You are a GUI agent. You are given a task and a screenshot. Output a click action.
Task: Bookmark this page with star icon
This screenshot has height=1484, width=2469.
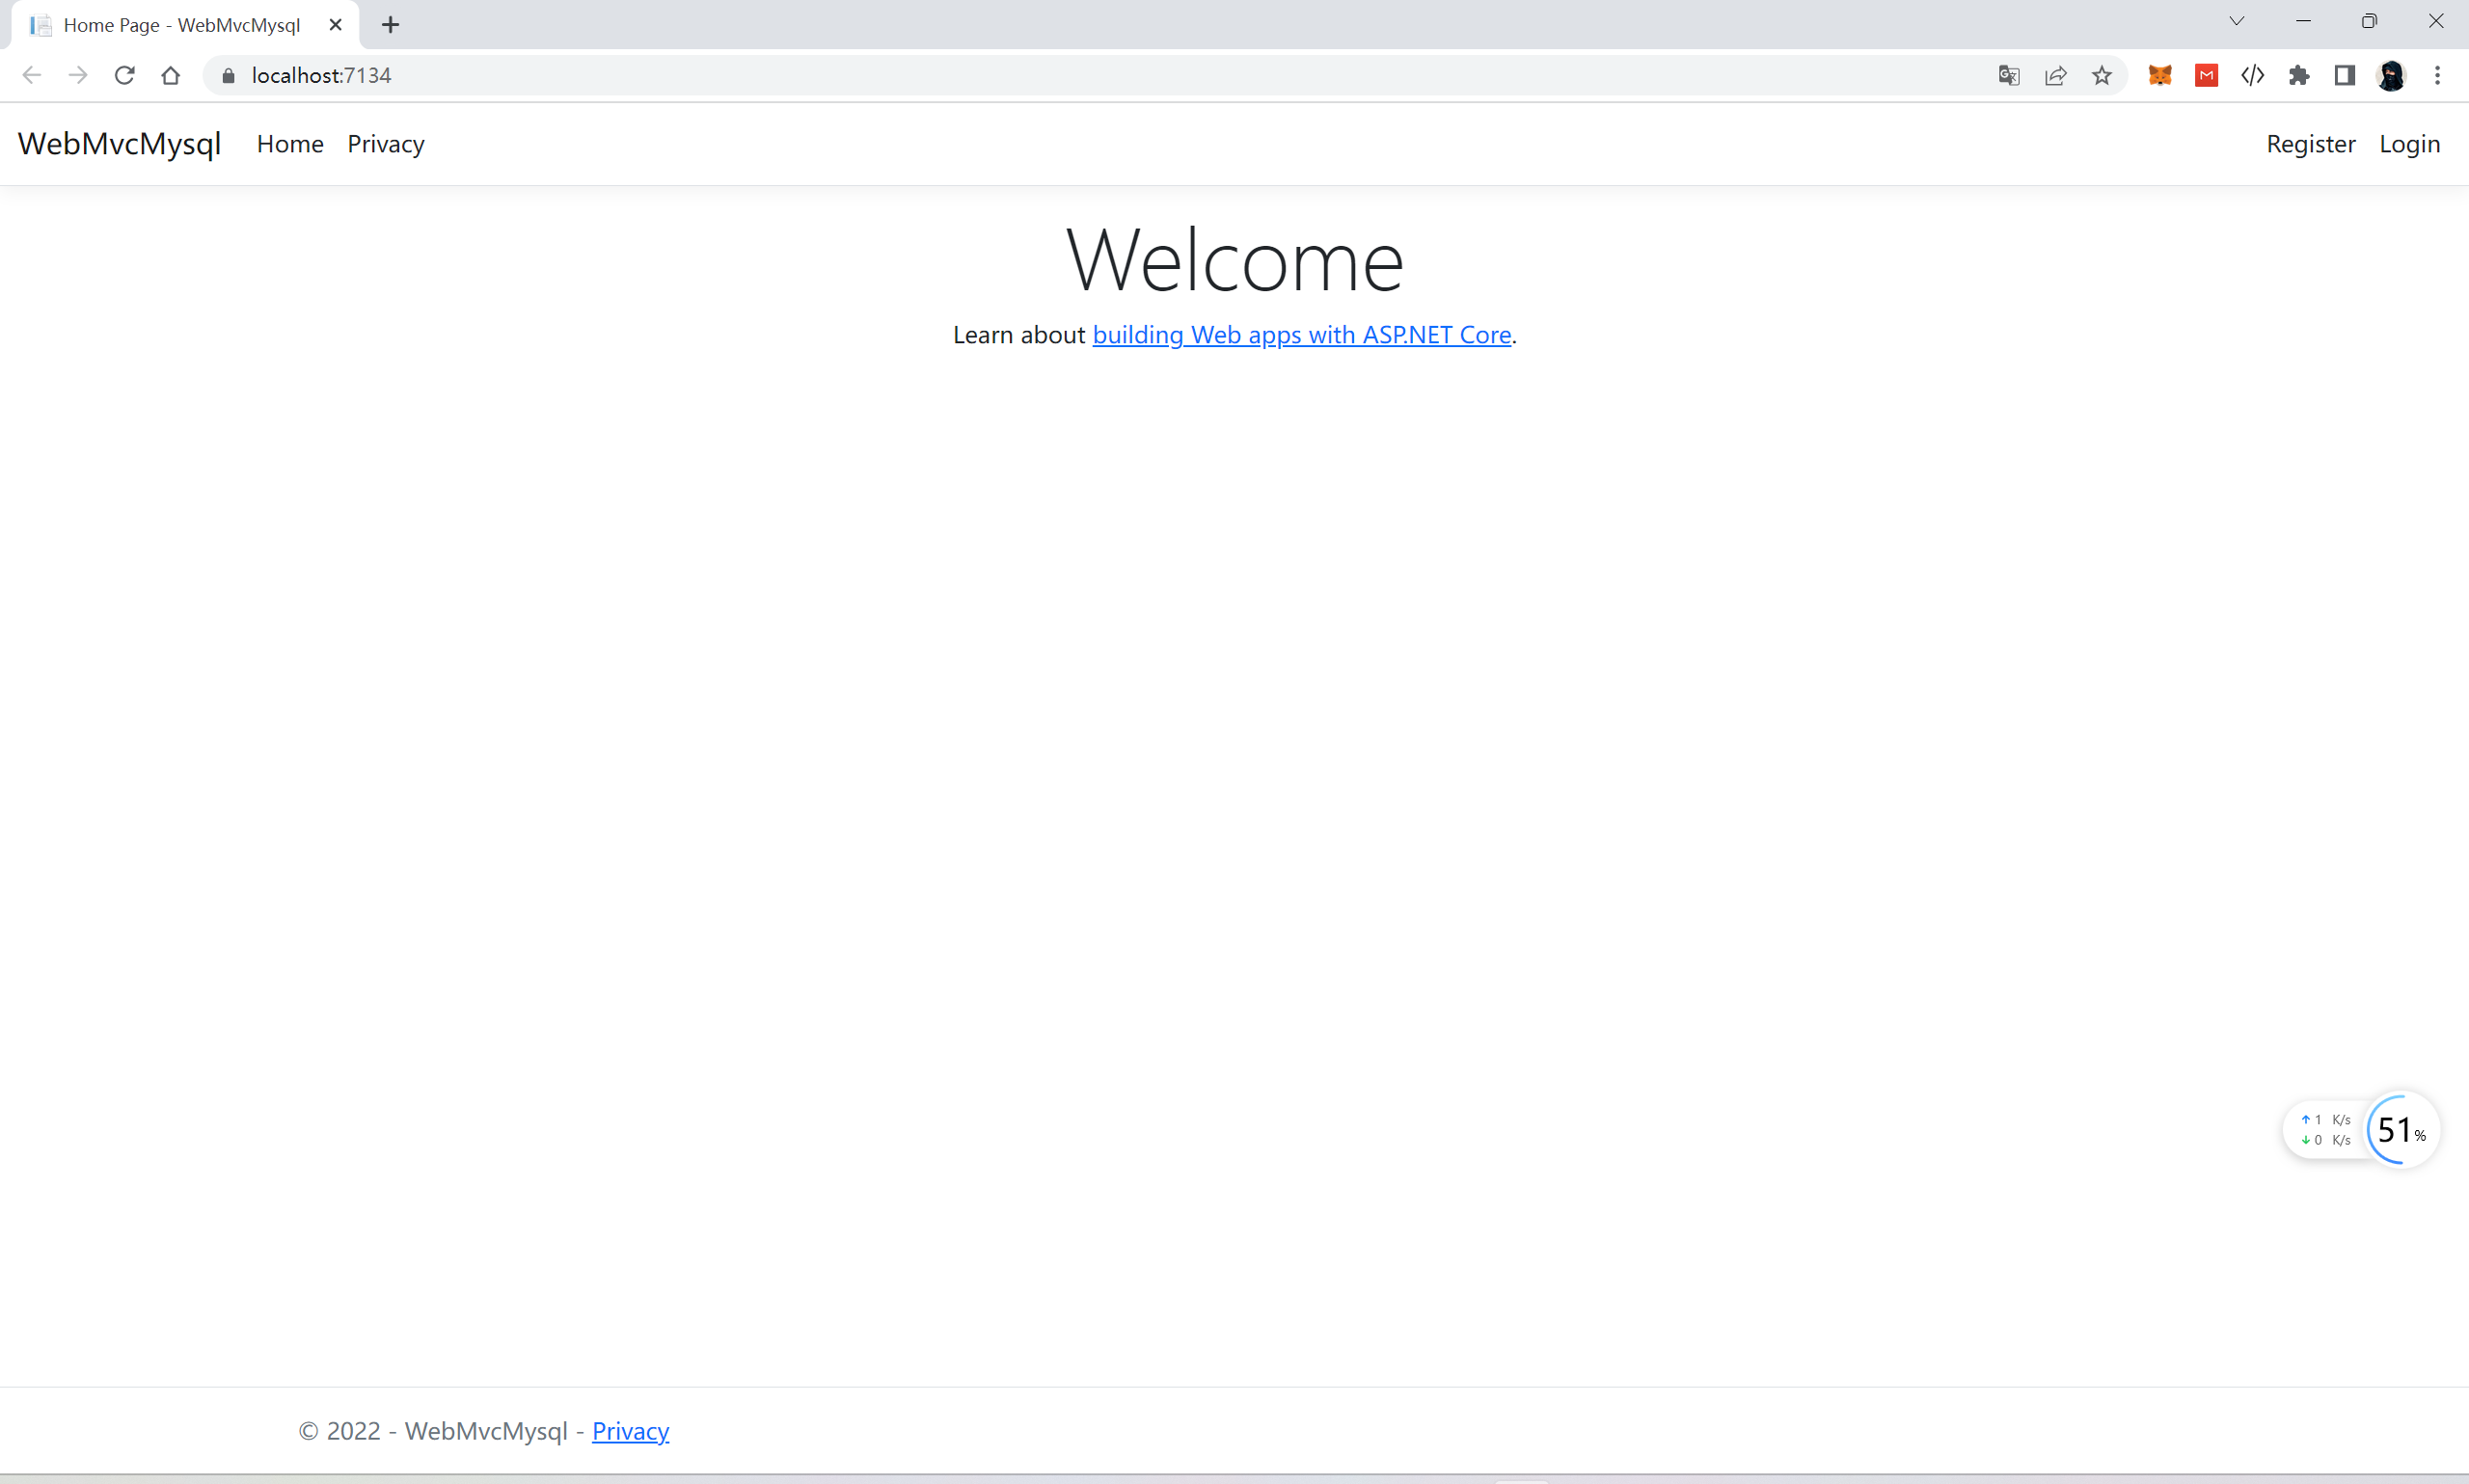2101,75
